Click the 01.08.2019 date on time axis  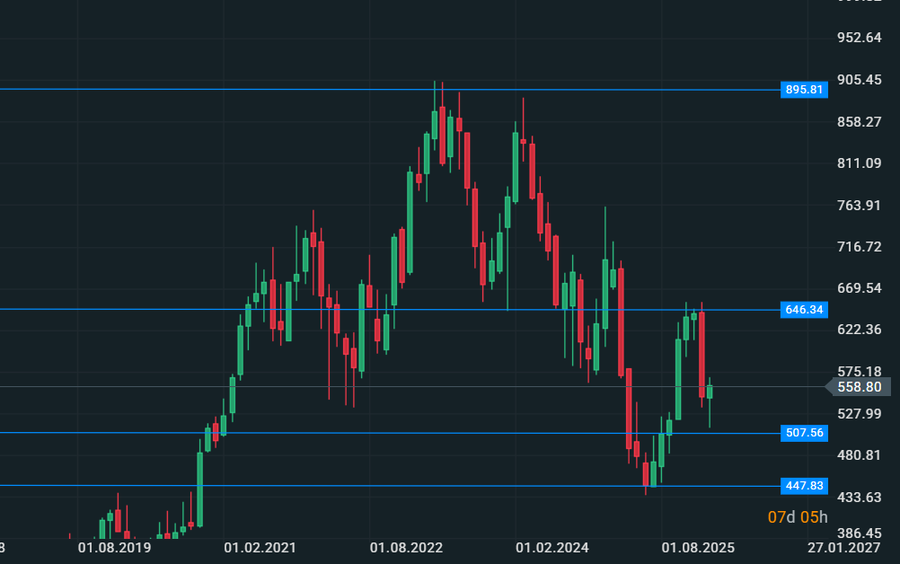tap(114, 548)
